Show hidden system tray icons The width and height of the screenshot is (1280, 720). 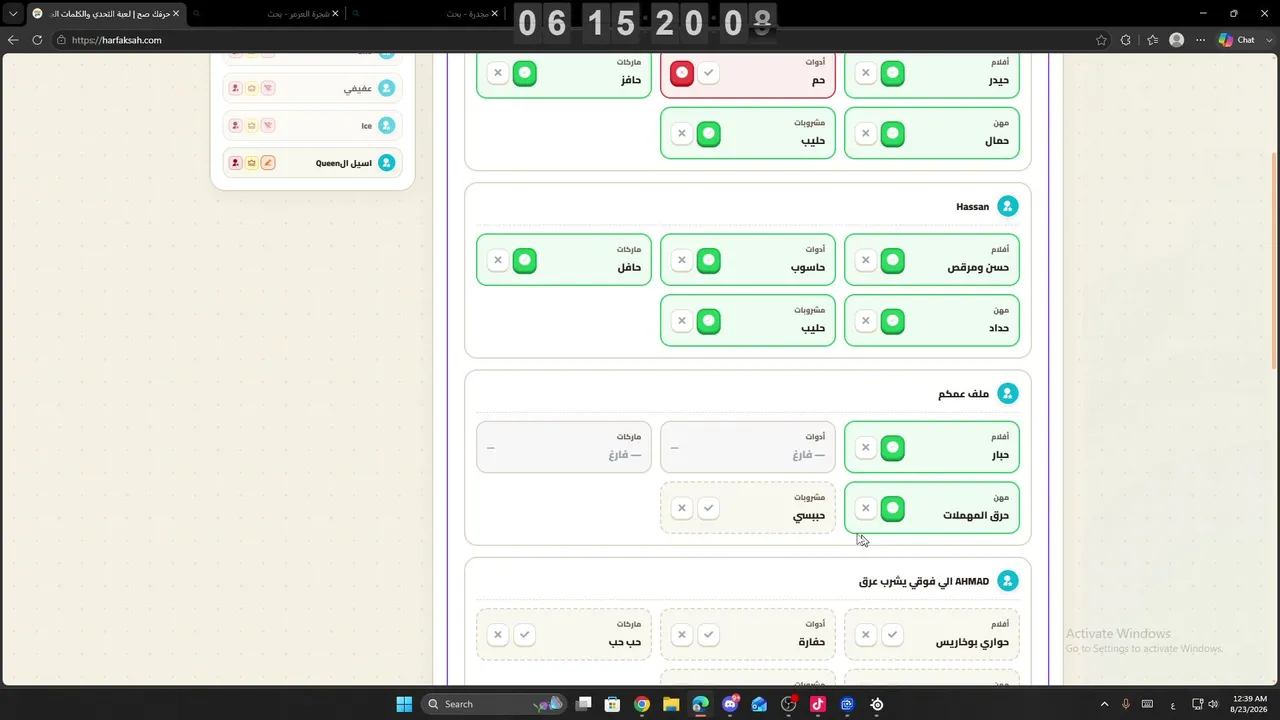[x=1104, y=704]
